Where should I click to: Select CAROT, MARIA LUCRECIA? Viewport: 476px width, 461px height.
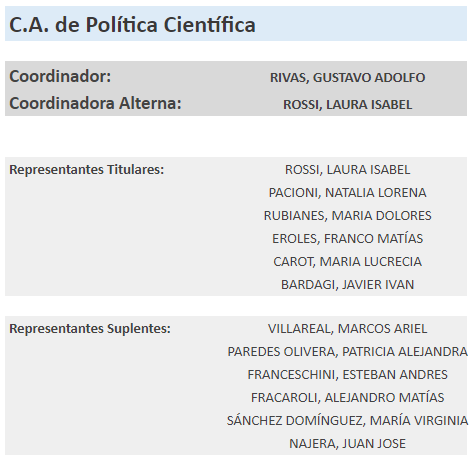[x=347, y=262]
